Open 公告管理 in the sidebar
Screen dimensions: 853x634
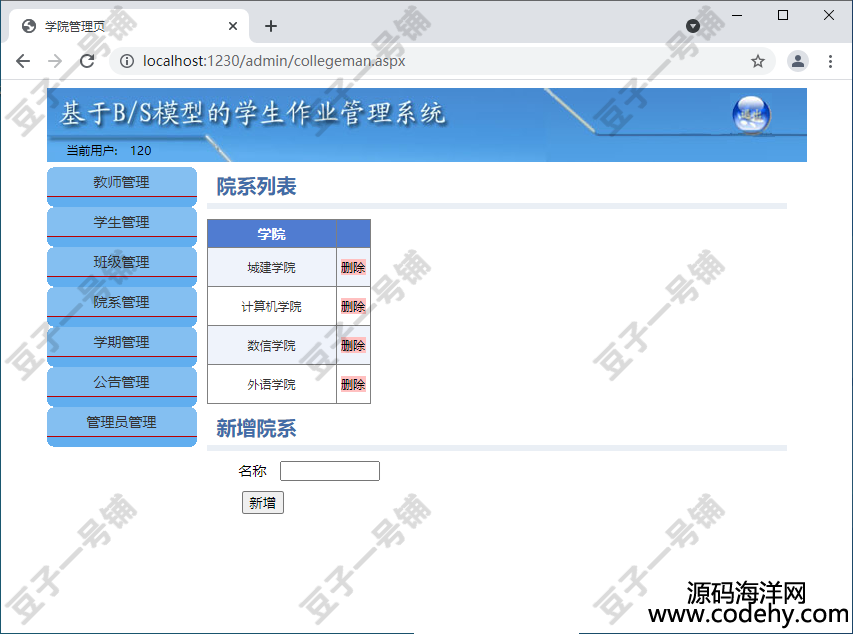coord(122,382)
